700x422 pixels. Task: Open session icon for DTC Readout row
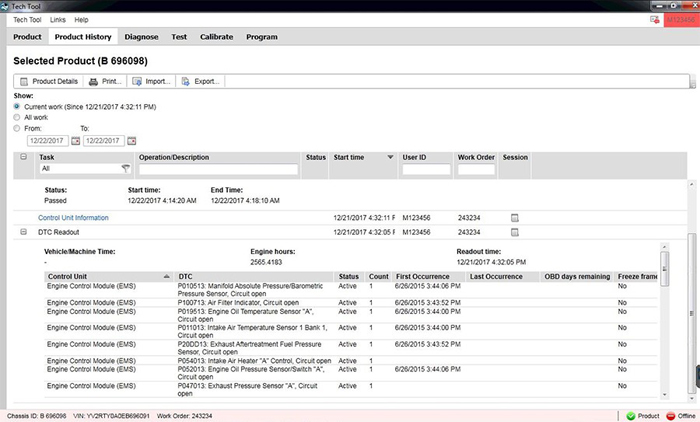point(515,232)
